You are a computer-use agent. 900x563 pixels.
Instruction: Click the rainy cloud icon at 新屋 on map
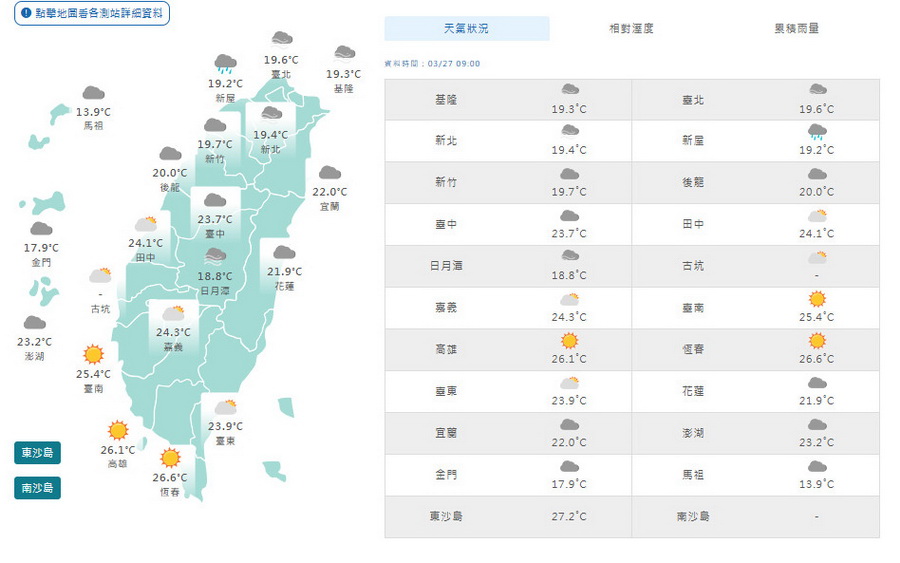(226, 64)
